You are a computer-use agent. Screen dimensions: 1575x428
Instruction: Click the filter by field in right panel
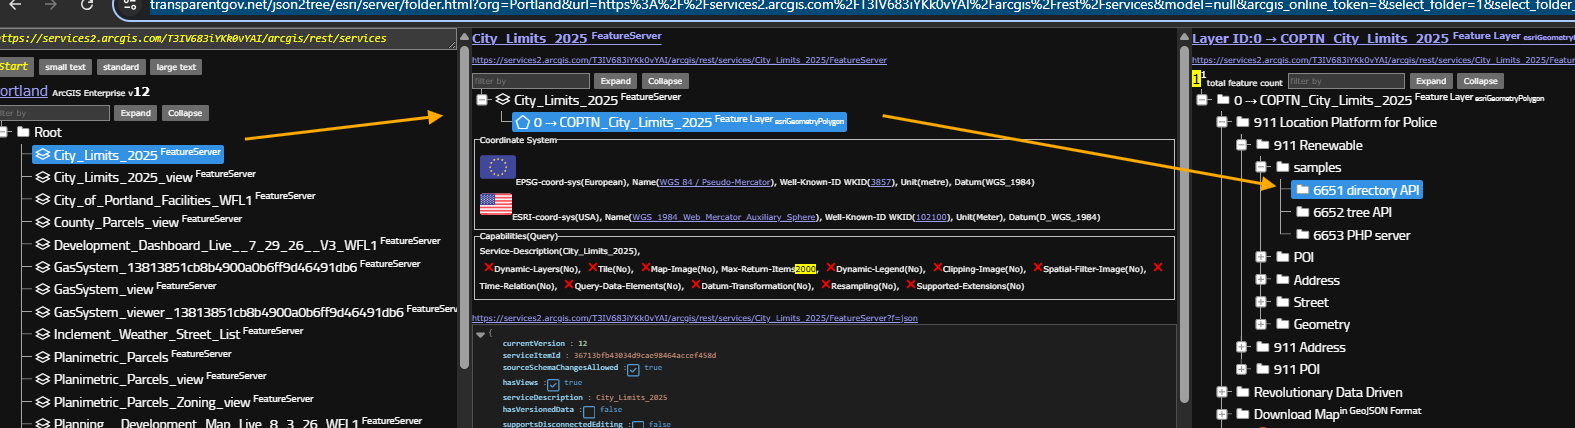point(1346,81)
